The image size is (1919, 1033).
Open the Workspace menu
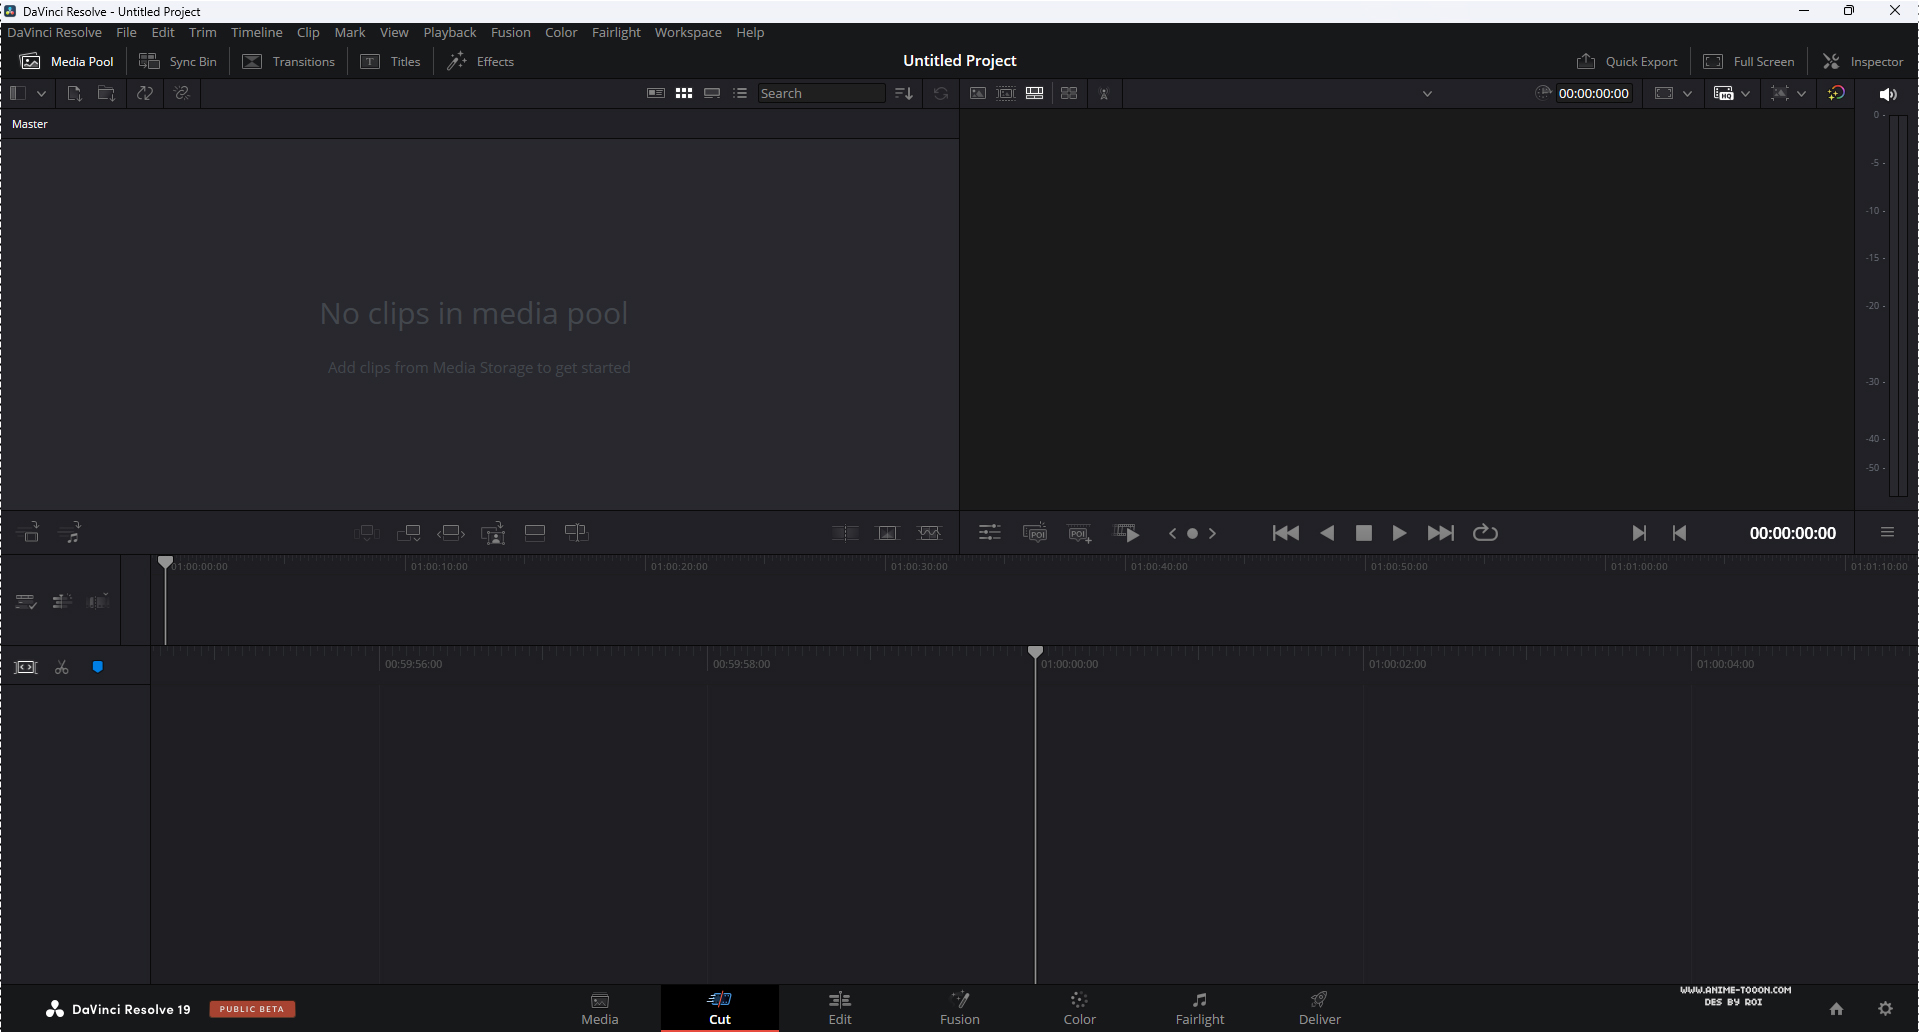688,32
